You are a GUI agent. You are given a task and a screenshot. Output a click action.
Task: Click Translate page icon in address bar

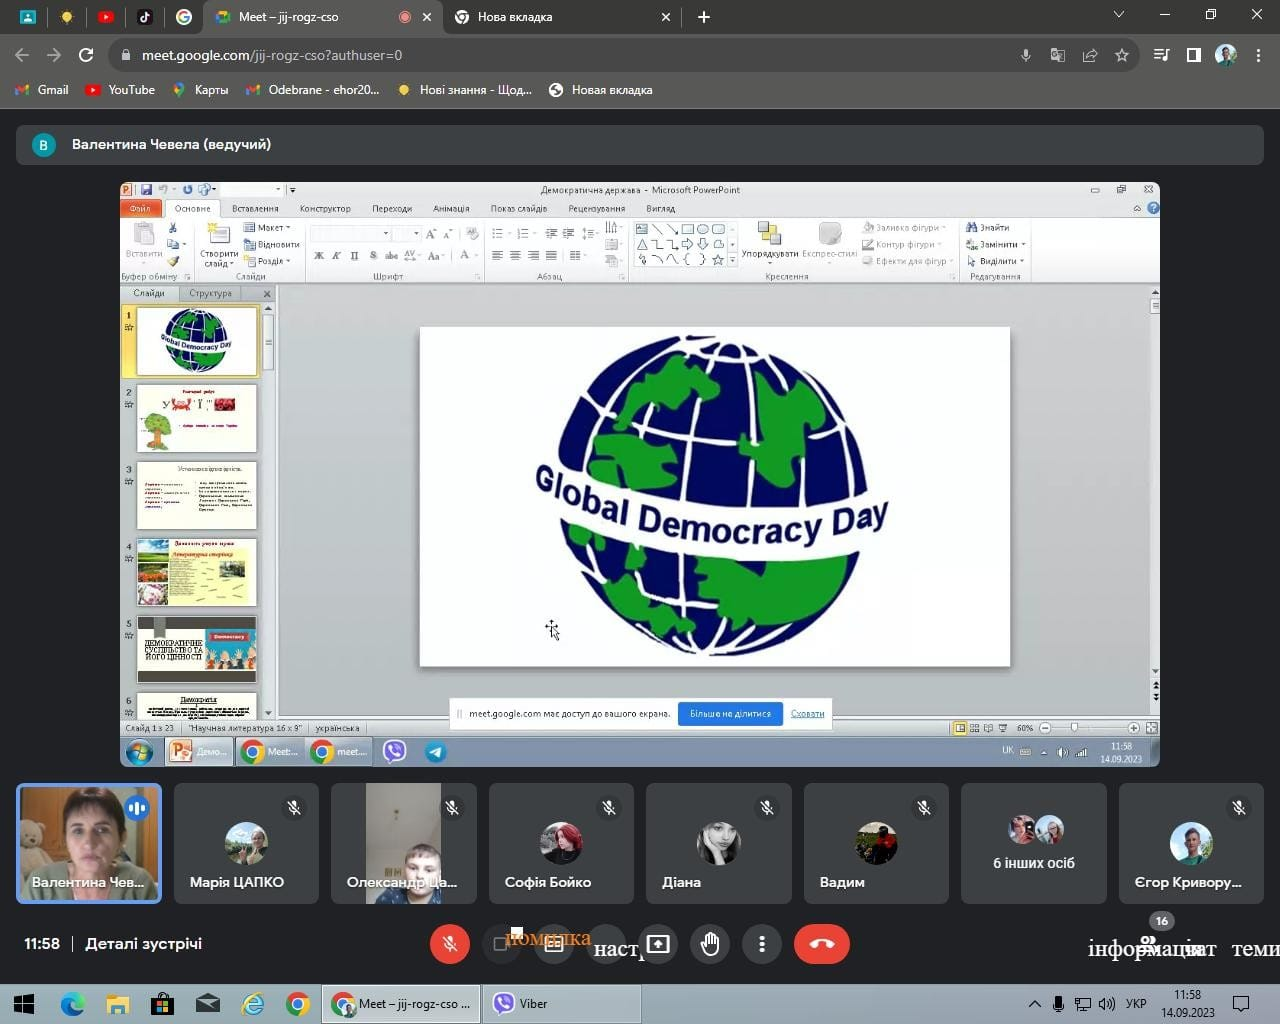click(x=1058, y=55)
